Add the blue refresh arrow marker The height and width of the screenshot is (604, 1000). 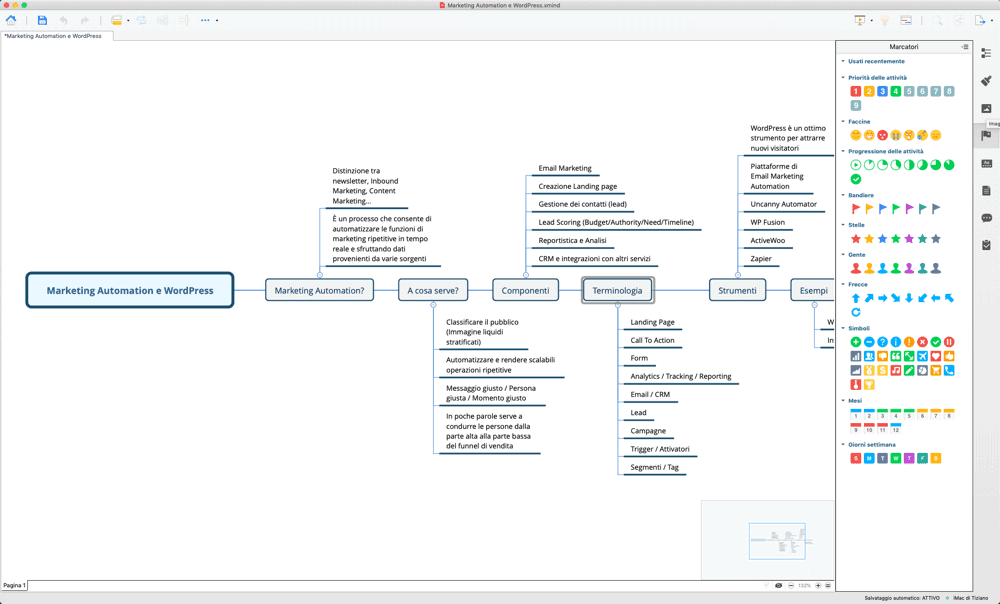pyautogui.click(x=856, y=313)
